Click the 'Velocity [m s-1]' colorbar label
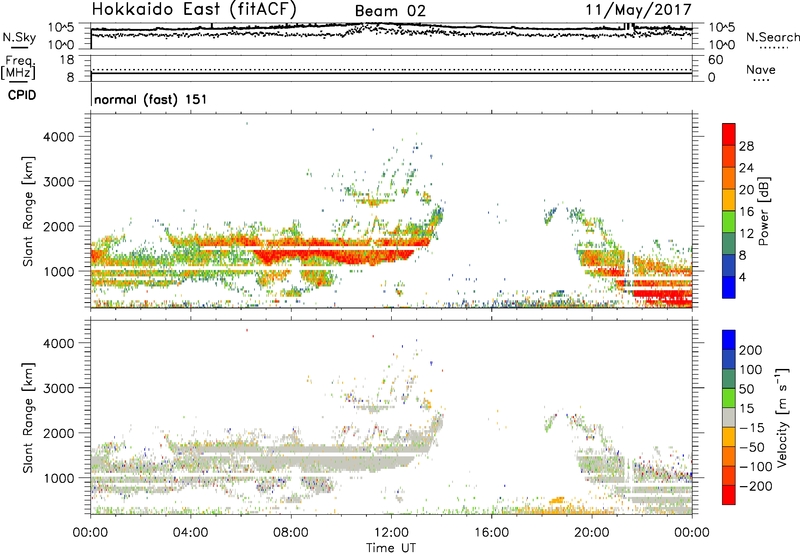 tap(782, 417)
